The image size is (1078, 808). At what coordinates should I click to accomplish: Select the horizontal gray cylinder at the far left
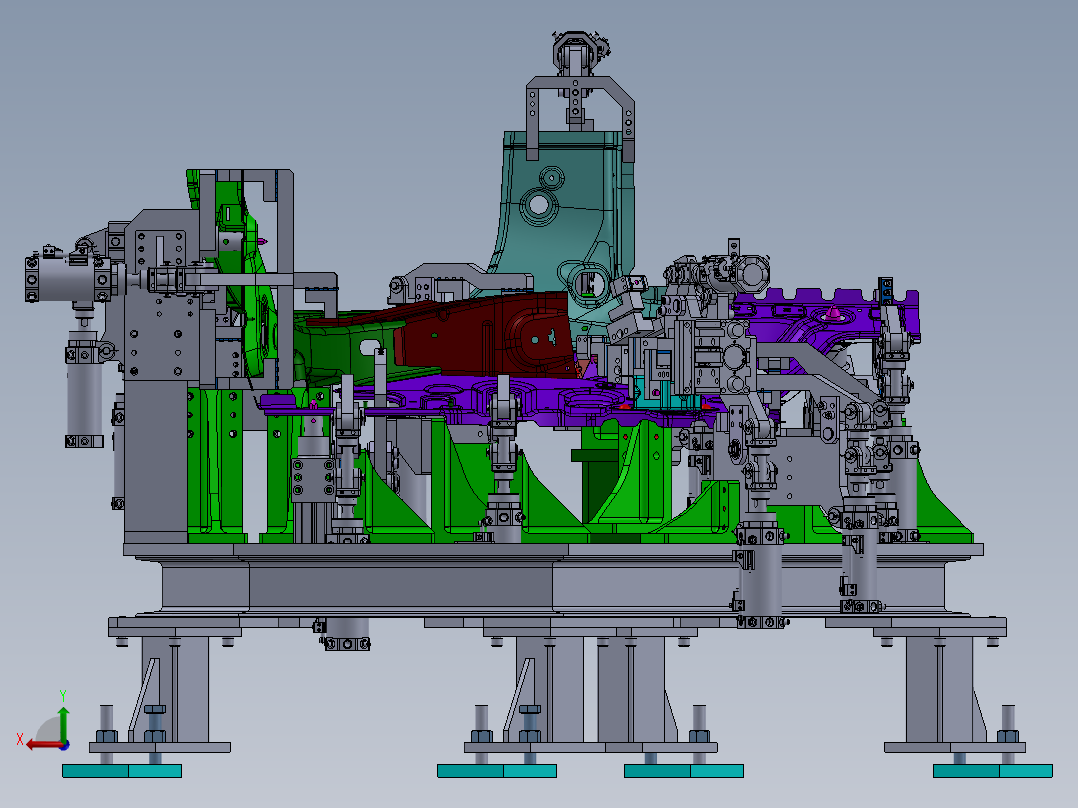pos(69,279)
